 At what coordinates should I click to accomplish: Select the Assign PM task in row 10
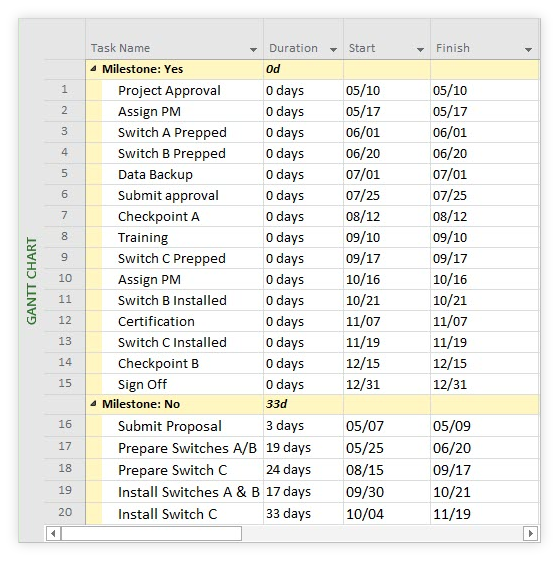click(x=149, y=280)
